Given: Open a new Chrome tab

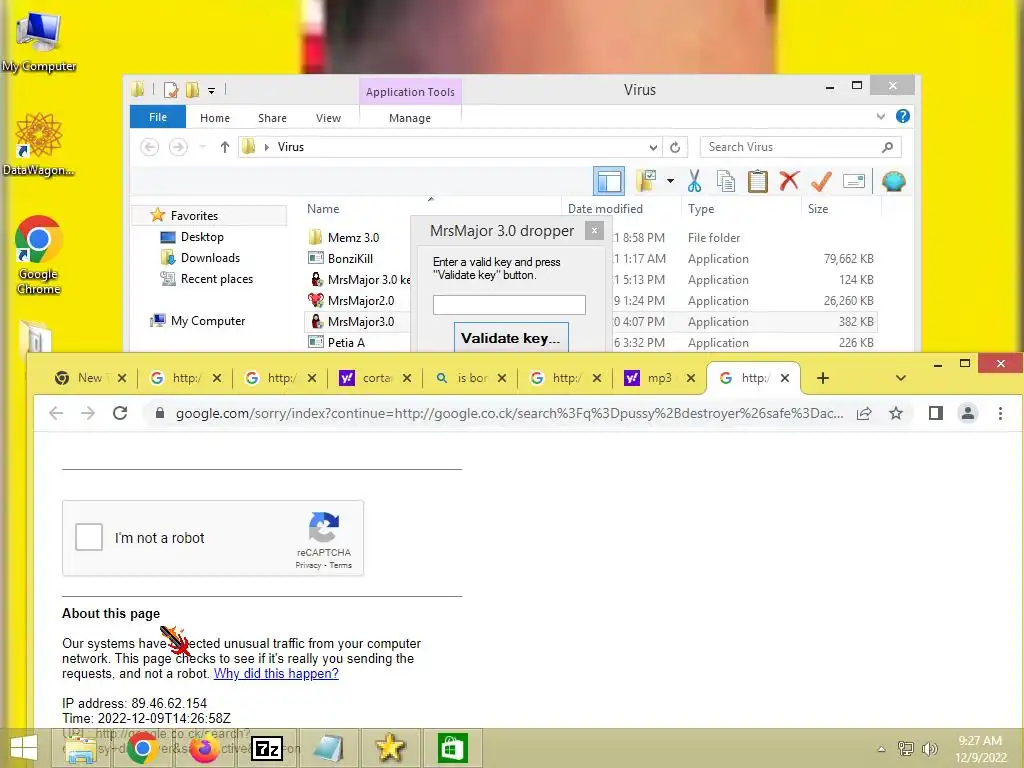Looking at the screenshot, I should (x=823, y=378).
